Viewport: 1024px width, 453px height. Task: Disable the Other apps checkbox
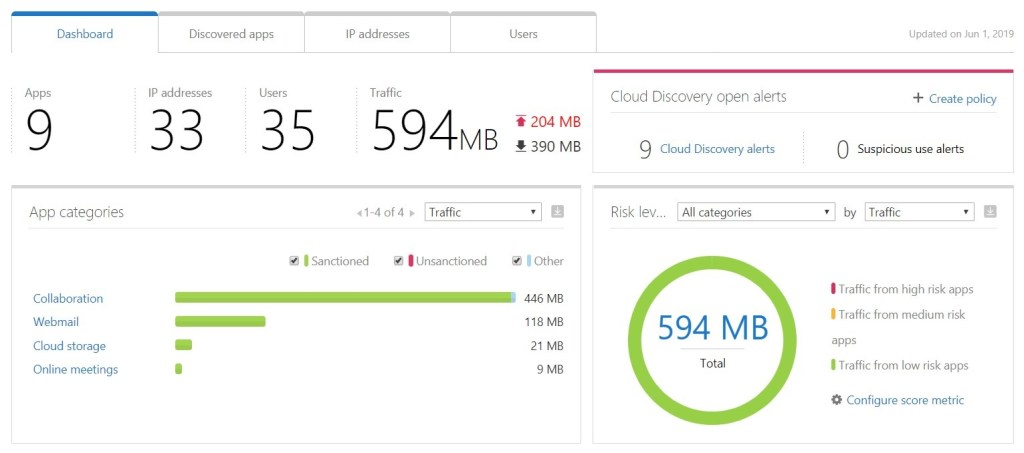pos(517,261)
